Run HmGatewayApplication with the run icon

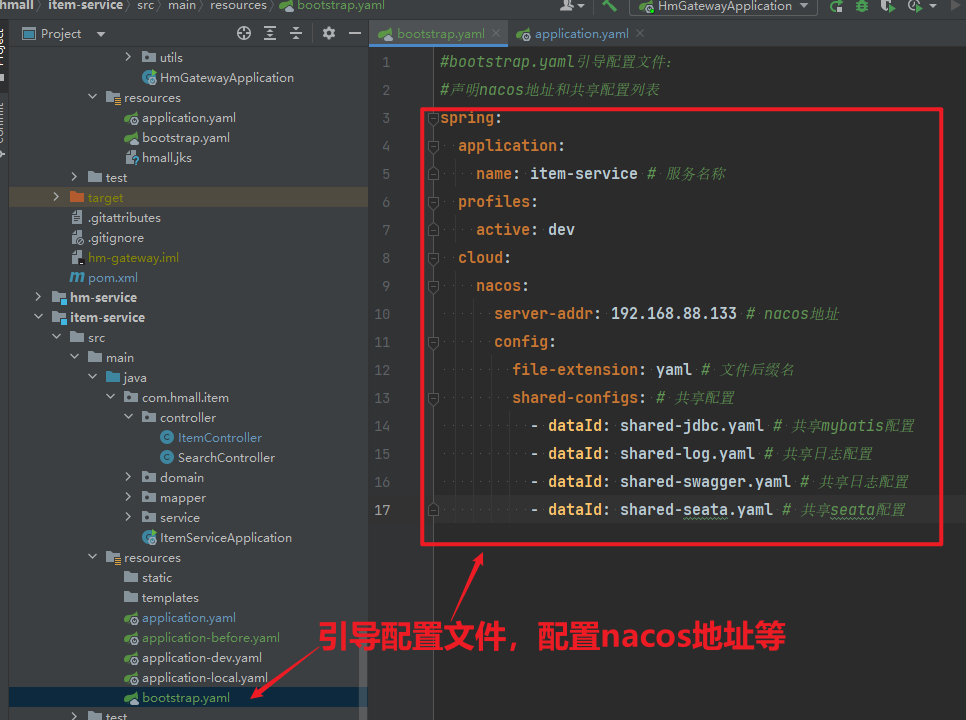pos(835,6)
